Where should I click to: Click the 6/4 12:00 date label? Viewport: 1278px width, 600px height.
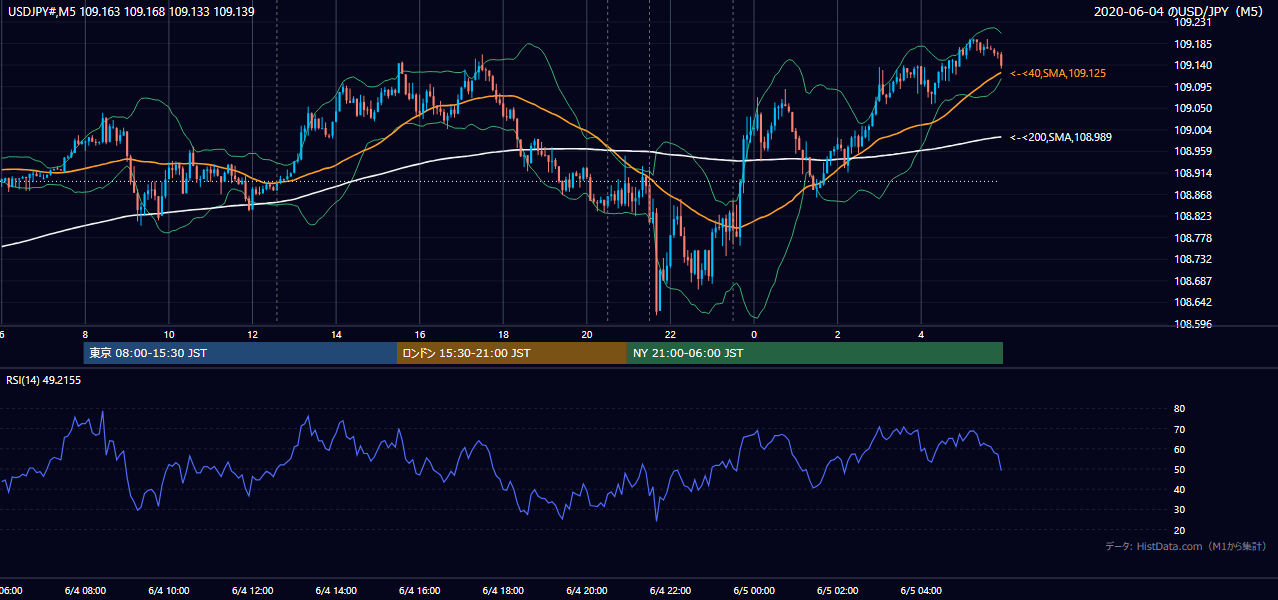(x=252, y=591)
